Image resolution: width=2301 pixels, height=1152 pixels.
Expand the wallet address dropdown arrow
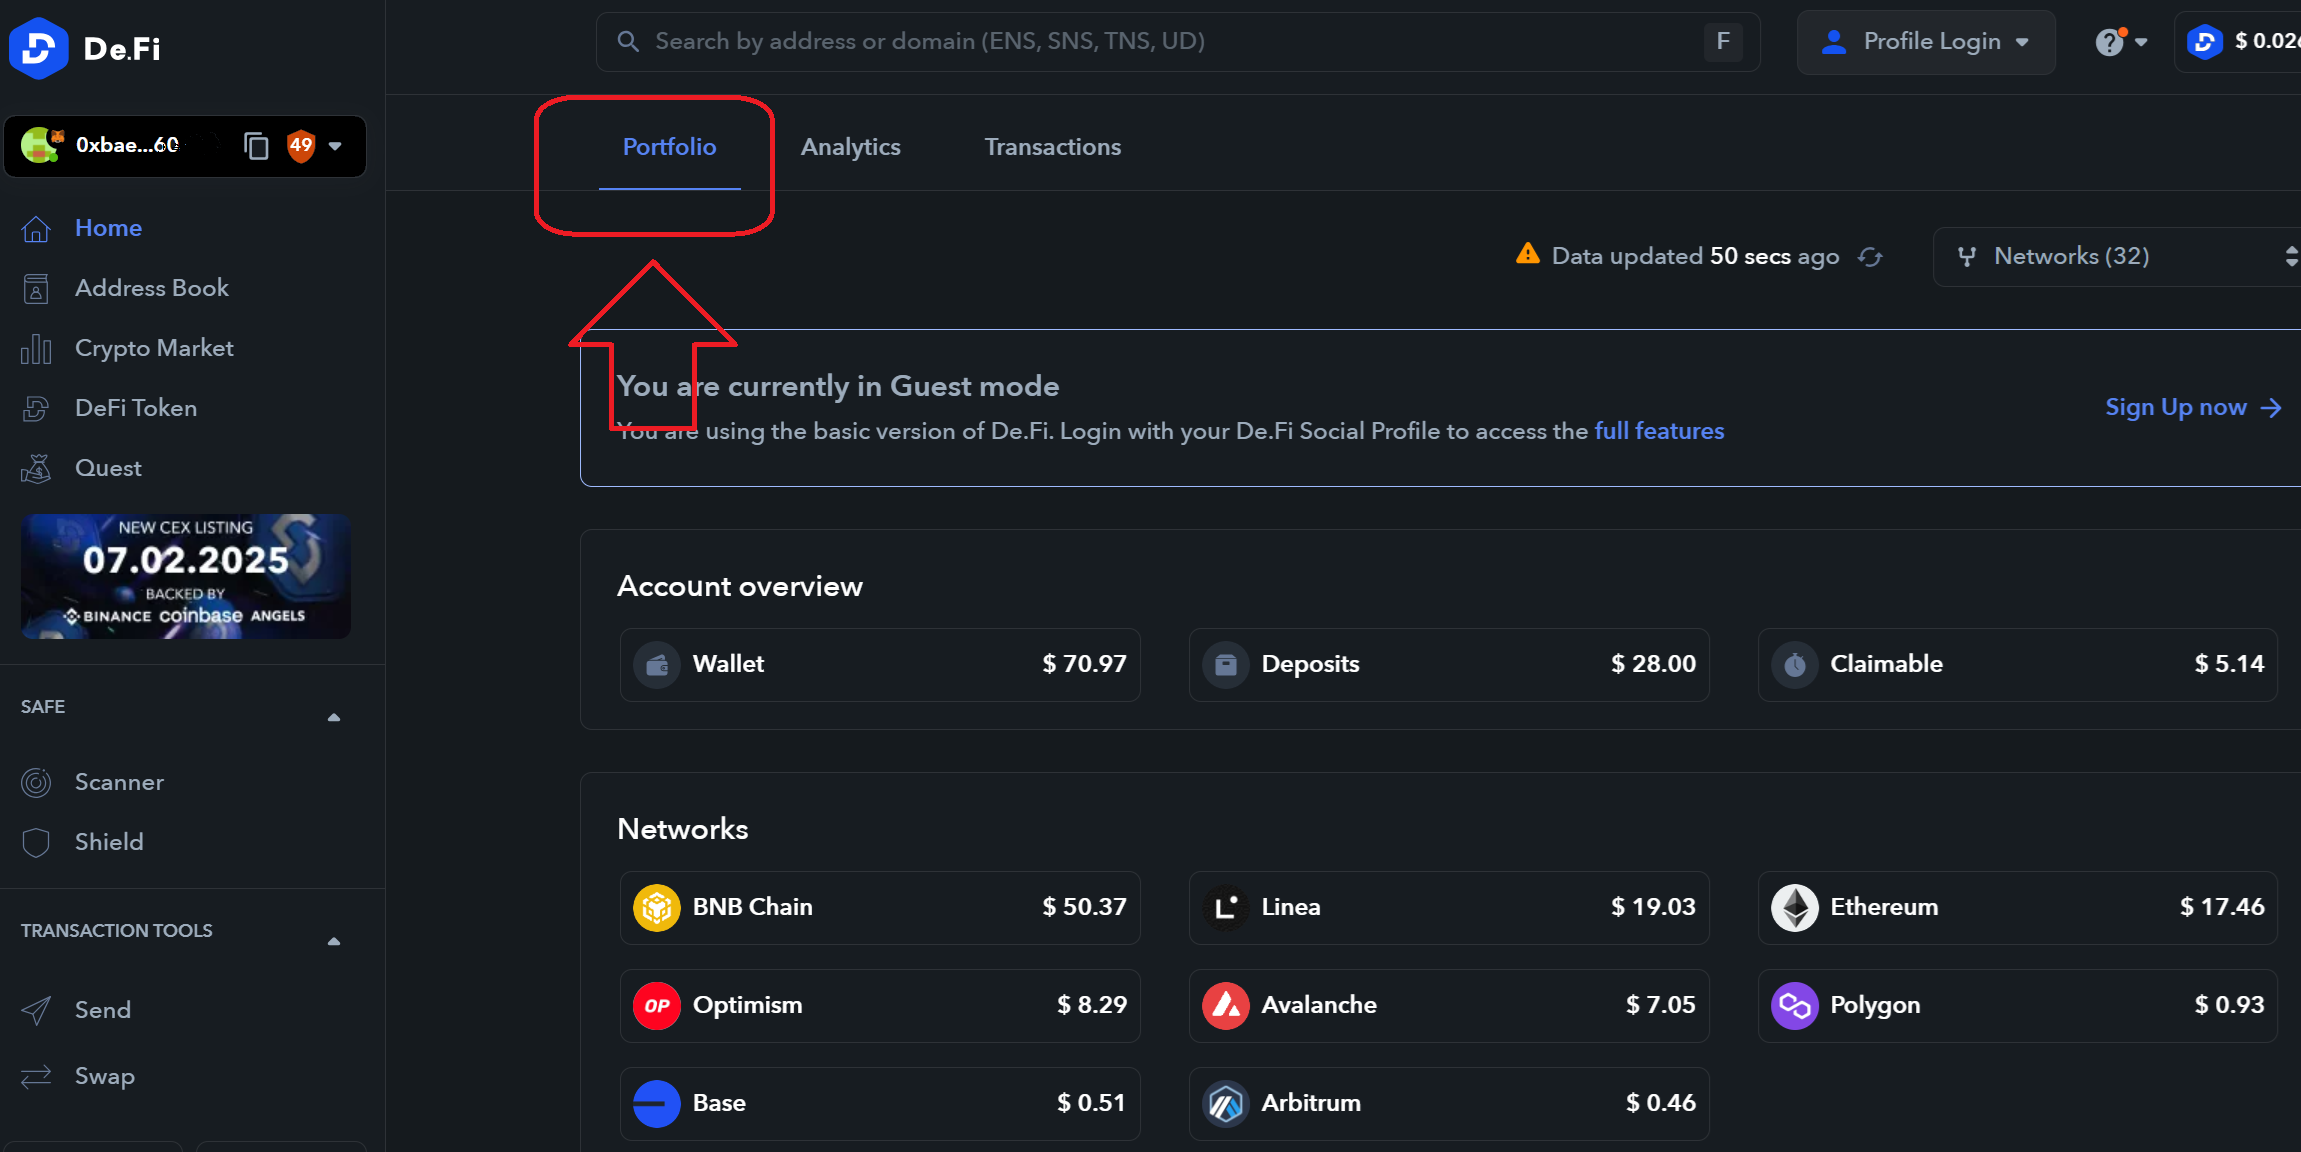point(336,146)
